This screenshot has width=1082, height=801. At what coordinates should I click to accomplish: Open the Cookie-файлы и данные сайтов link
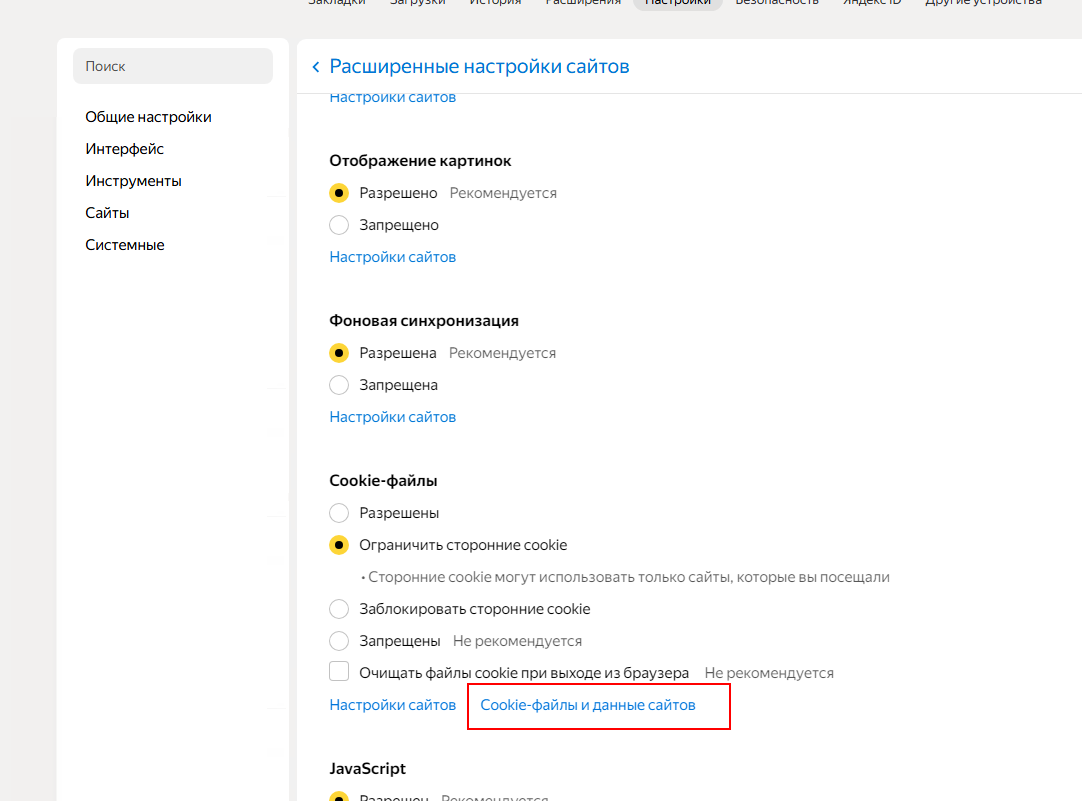[x=587, y=705]
